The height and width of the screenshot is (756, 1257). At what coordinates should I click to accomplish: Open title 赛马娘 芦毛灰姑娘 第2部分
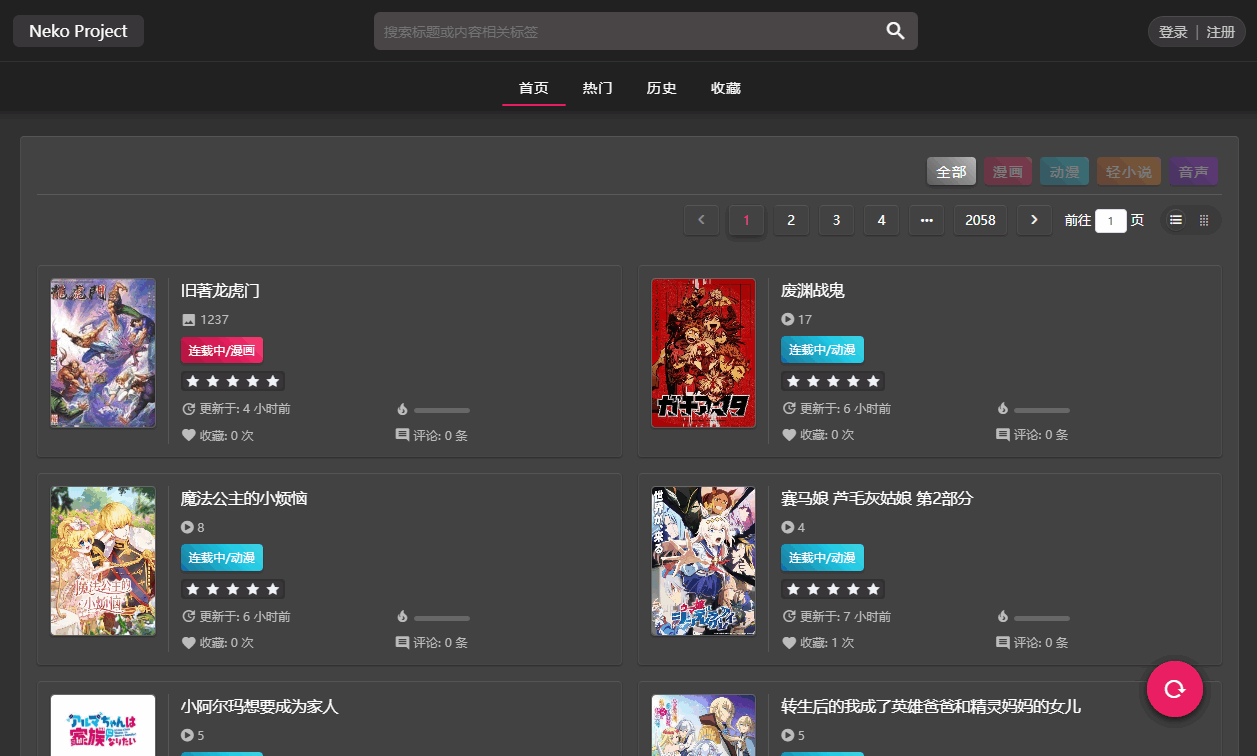[877, 498]
